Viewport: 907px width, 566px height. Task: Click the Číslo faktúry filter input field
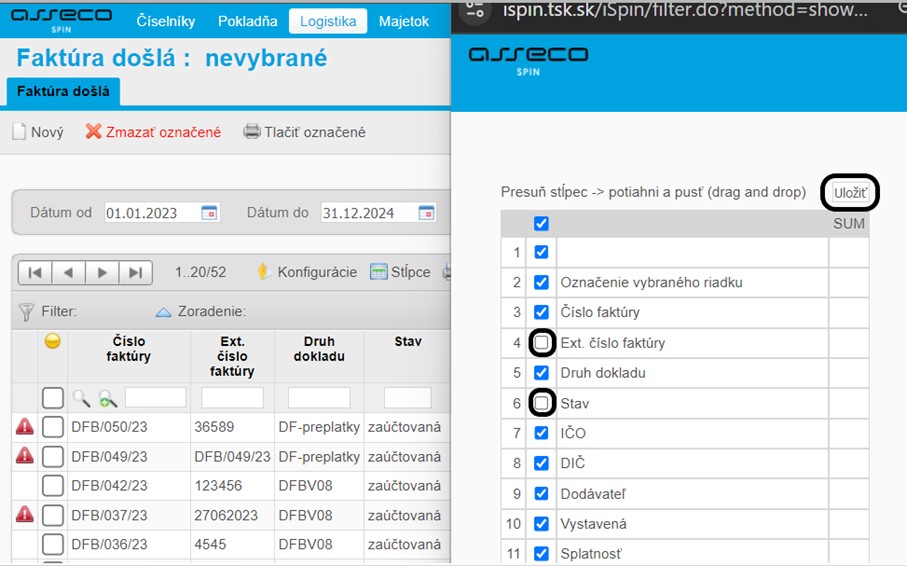[x=155, y=398]
